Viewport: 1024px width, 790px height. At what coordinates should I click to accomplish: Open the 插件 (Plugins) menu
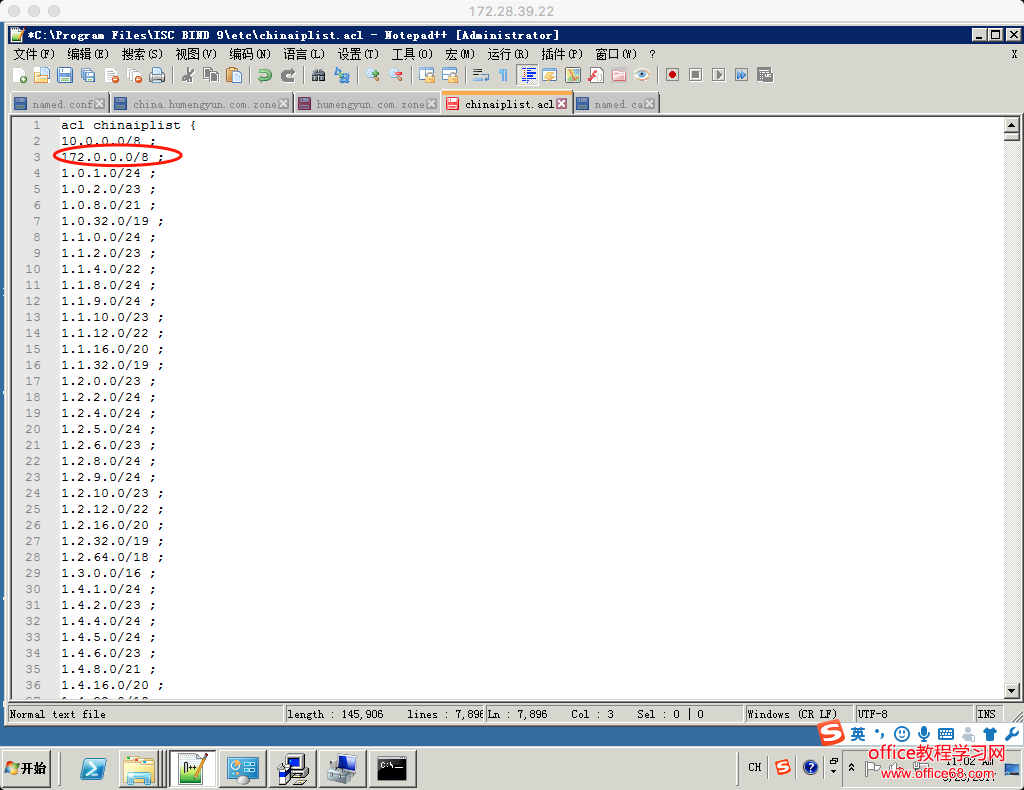[x=561, y=54]
